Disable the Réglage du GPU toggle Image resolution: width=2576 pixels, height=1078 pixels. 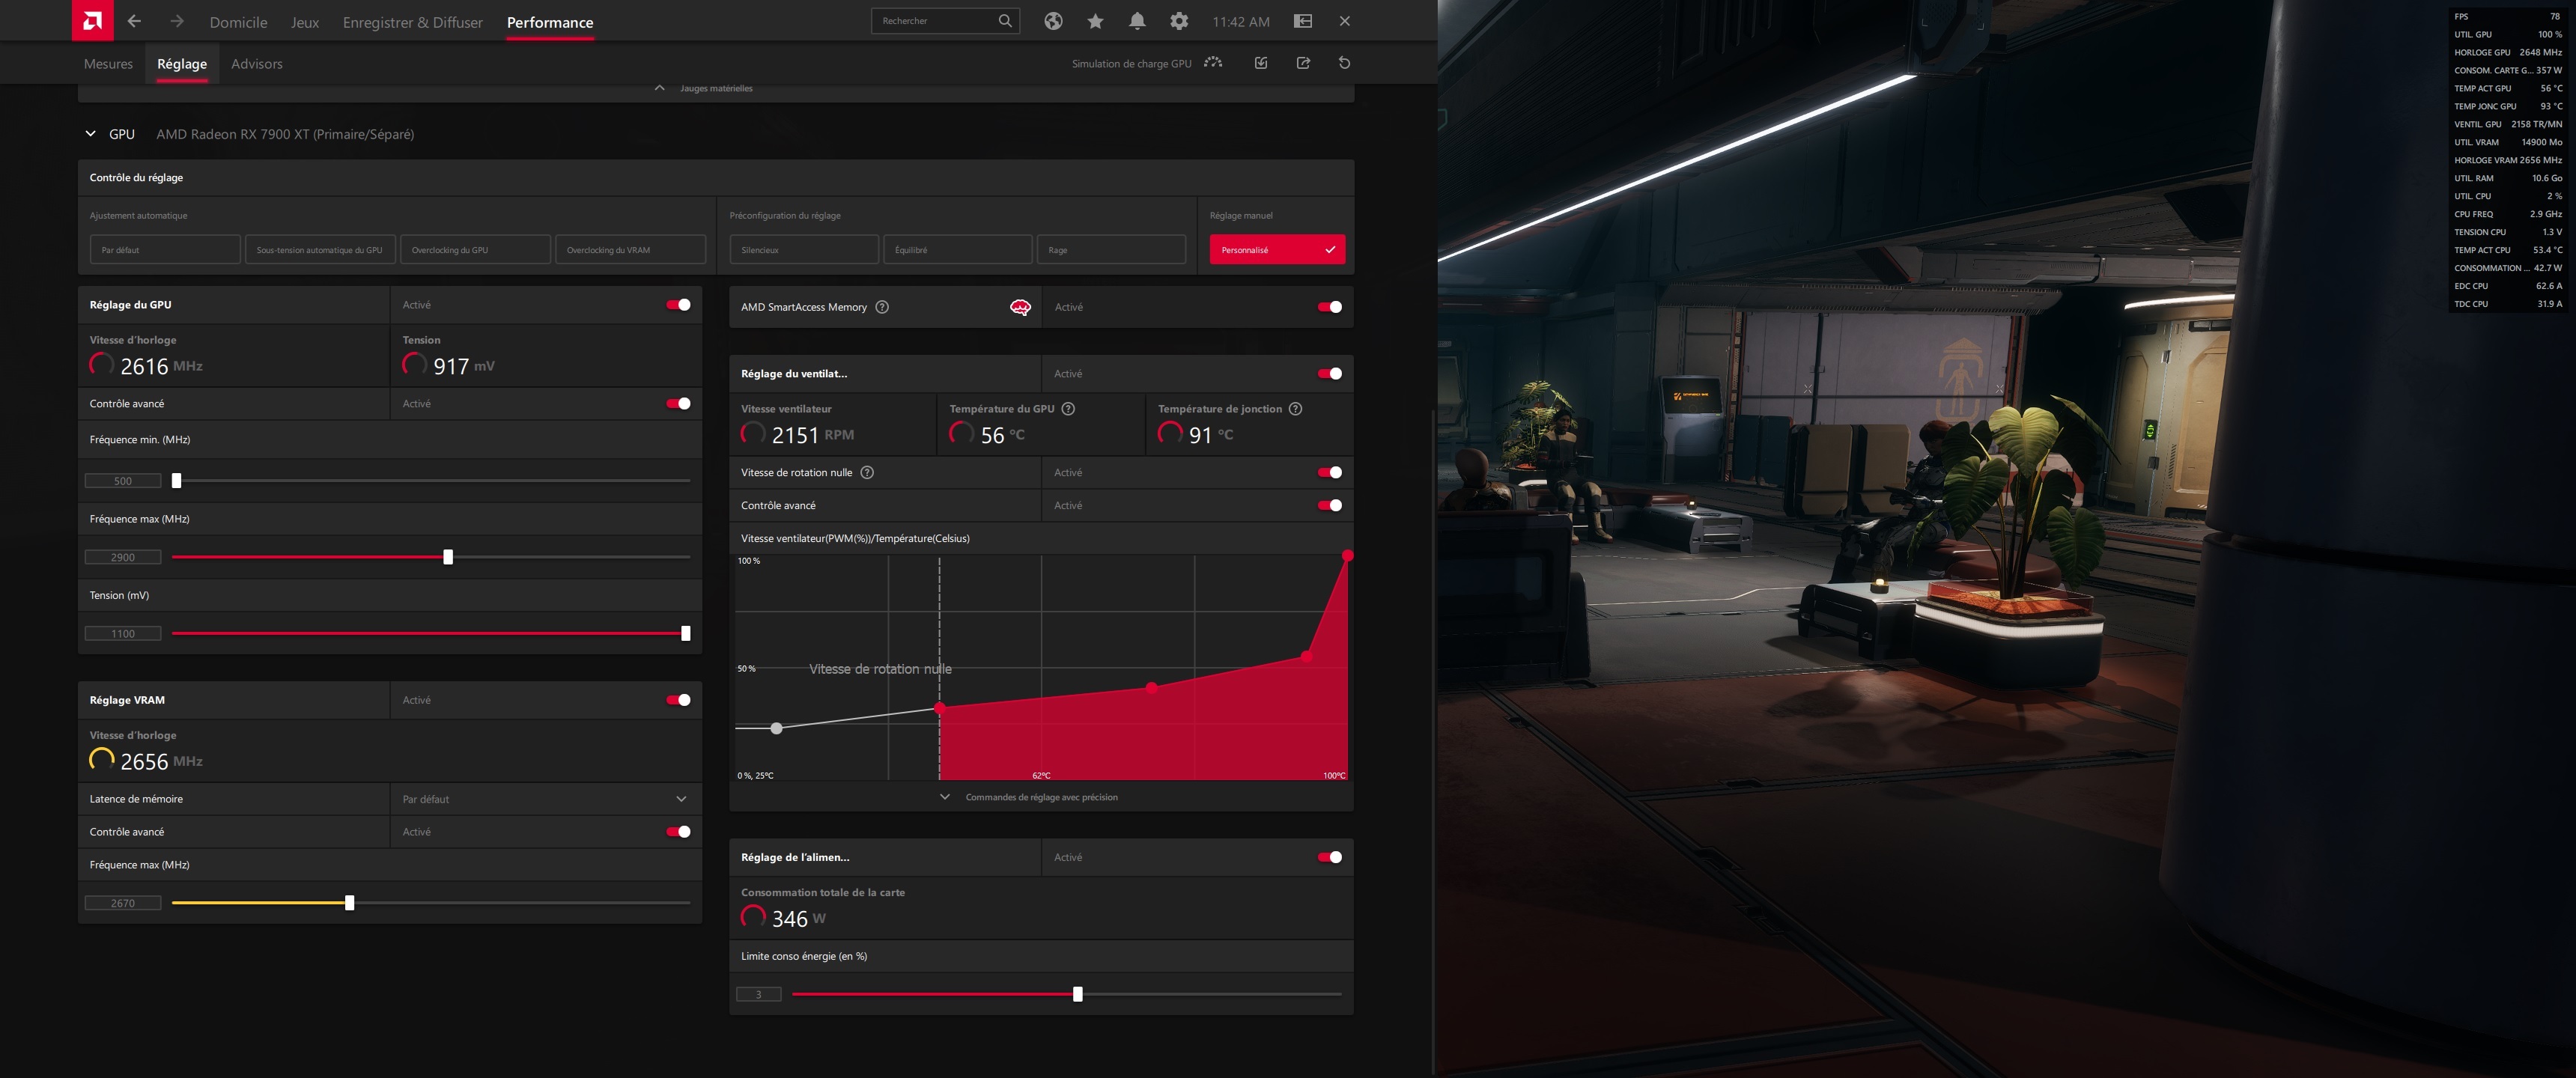(x=678, y=305)
